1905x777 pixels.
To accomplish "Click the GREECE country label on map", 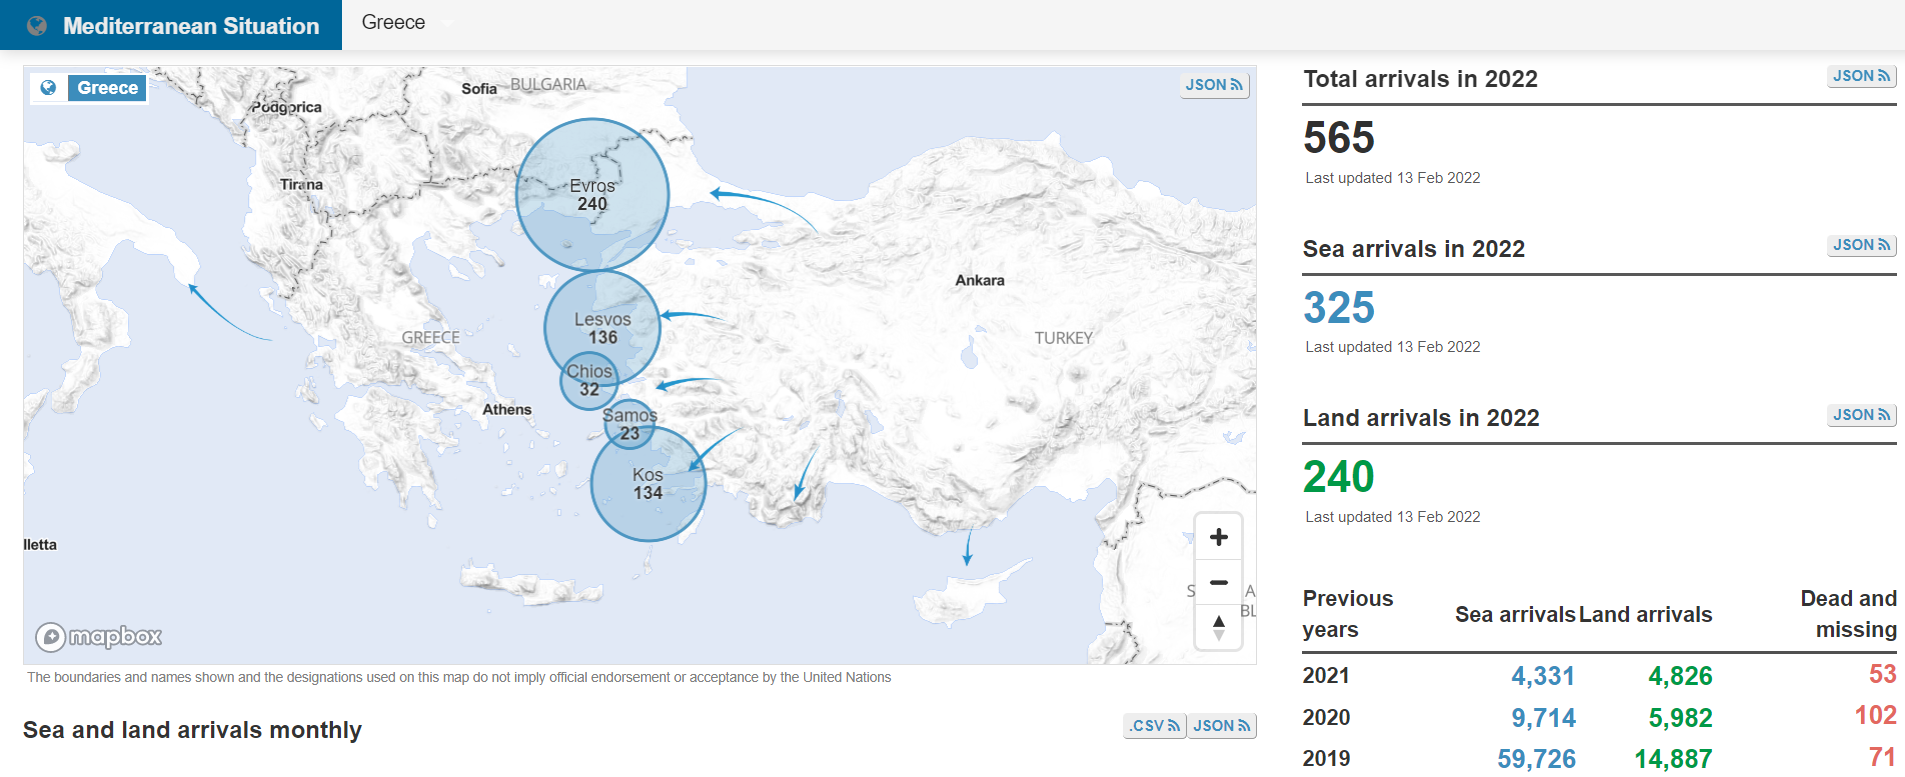I will tap(430, 338).
